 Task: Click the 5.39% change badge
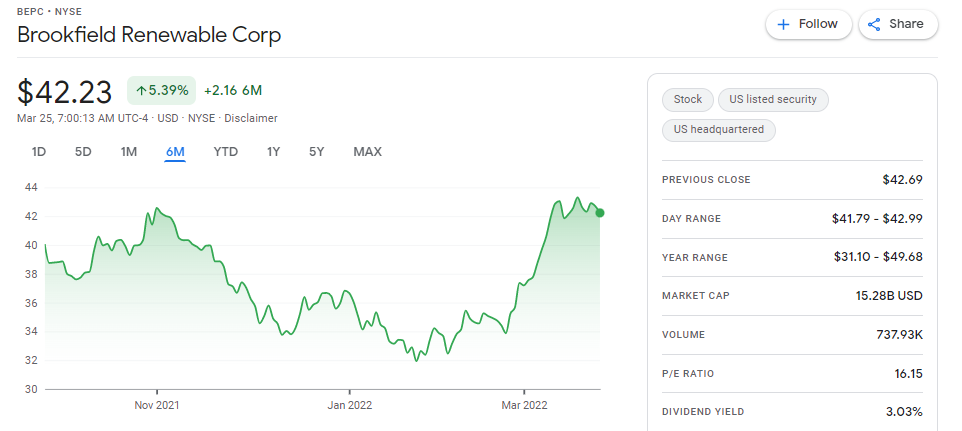161,91
